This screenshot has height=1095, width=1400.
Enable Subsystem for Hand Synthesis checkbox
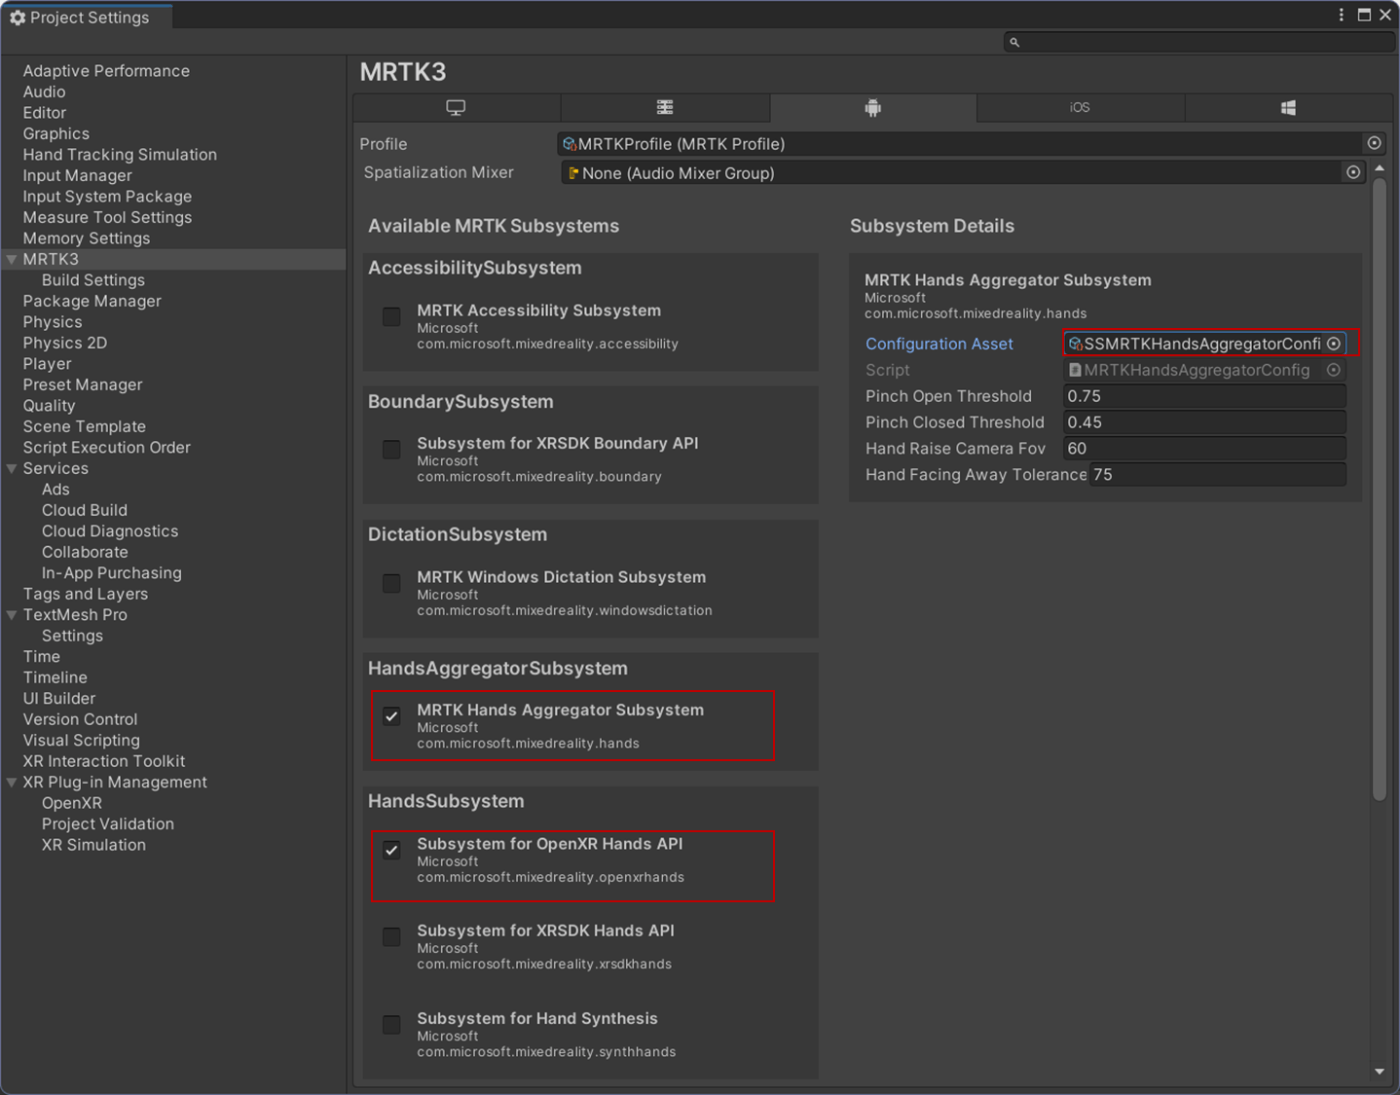(392, 1024)
